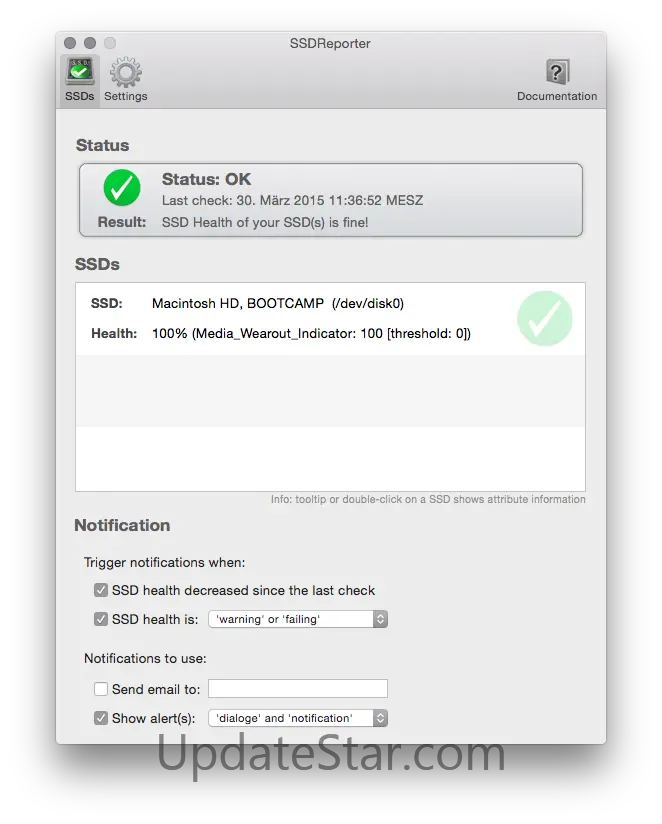662x824 pixels.
Task: Click the 'Notifications to use:' label
Action: pyautogui.click(x=145, y=658)
